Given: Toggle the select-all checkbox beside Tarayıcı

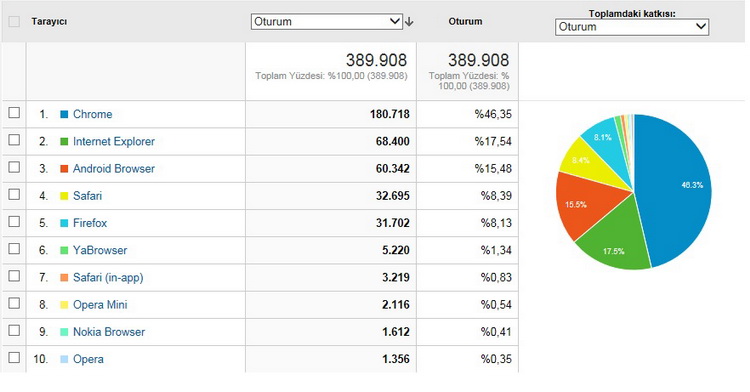Looking at the screenshot, I should (14, 22).
